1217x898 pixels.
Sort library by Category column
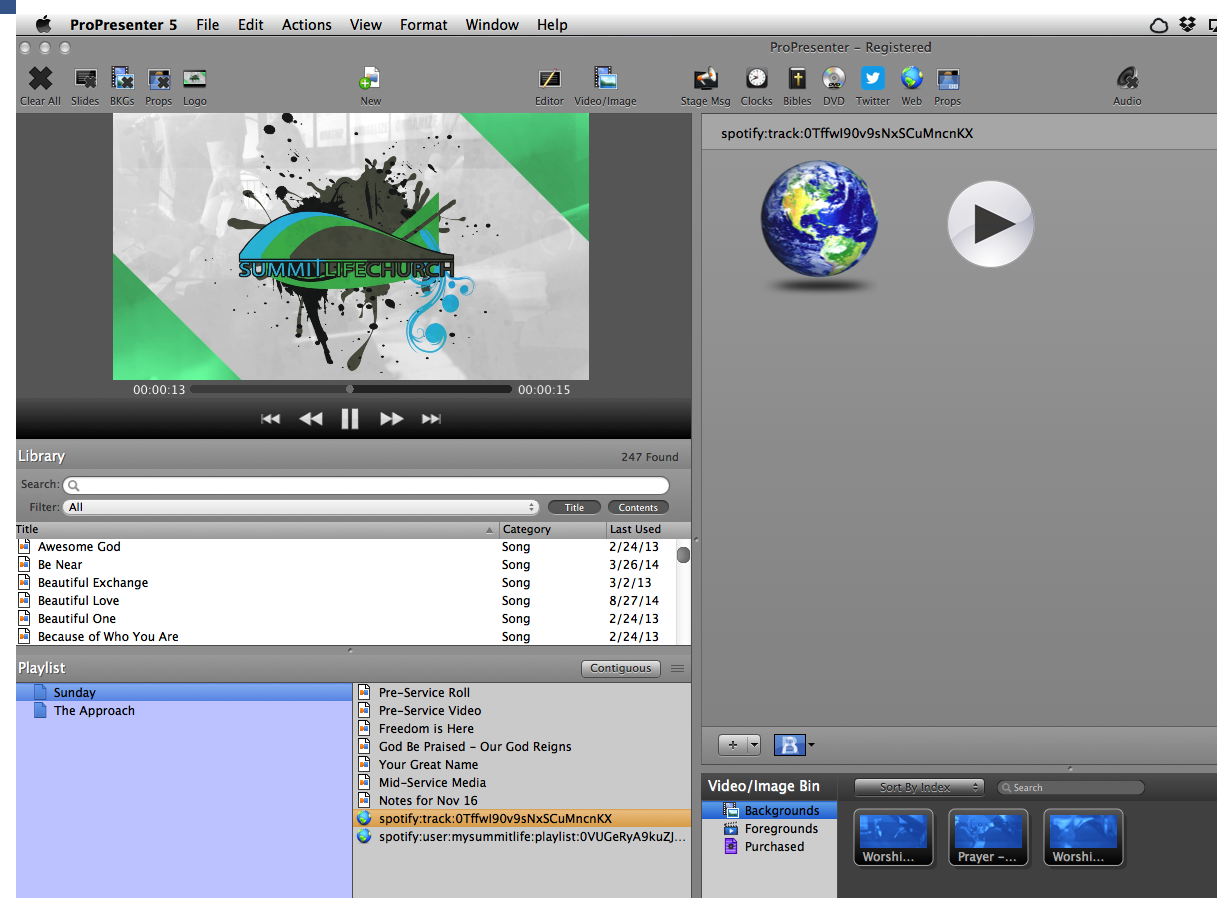[x=552, y=529]
